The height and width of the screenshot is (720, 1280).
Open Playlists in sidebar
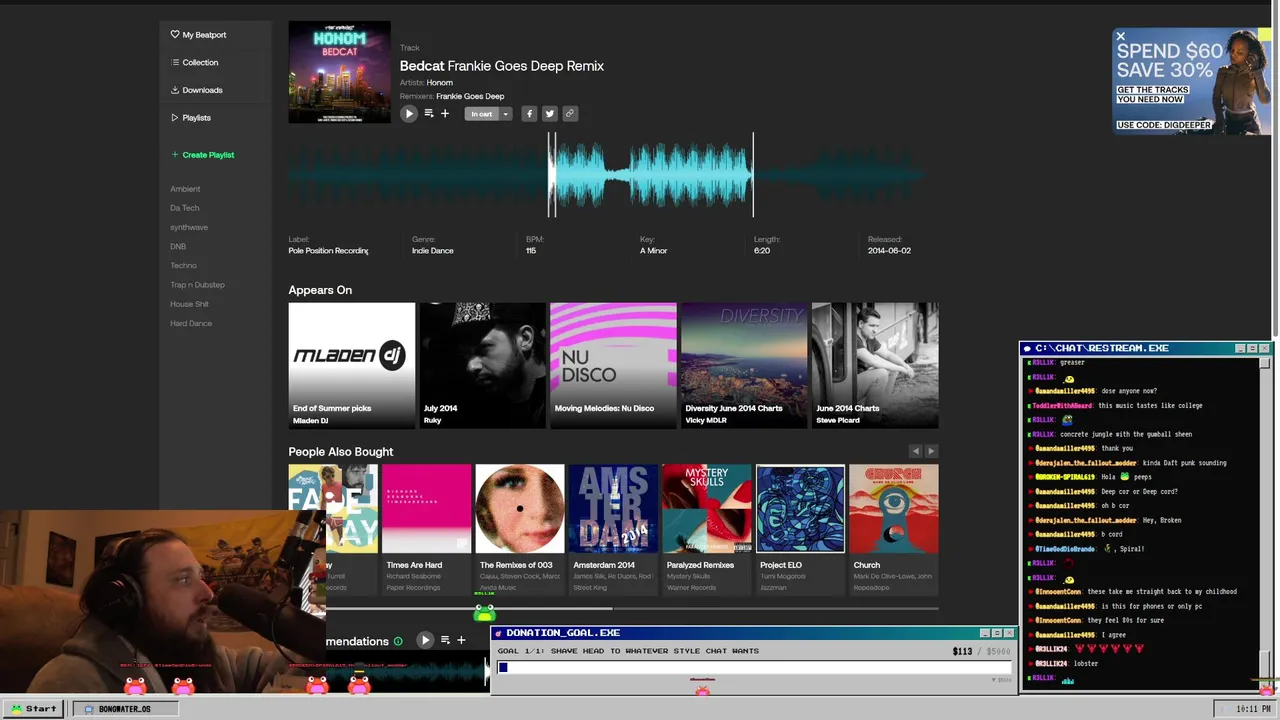click(190, 118)
